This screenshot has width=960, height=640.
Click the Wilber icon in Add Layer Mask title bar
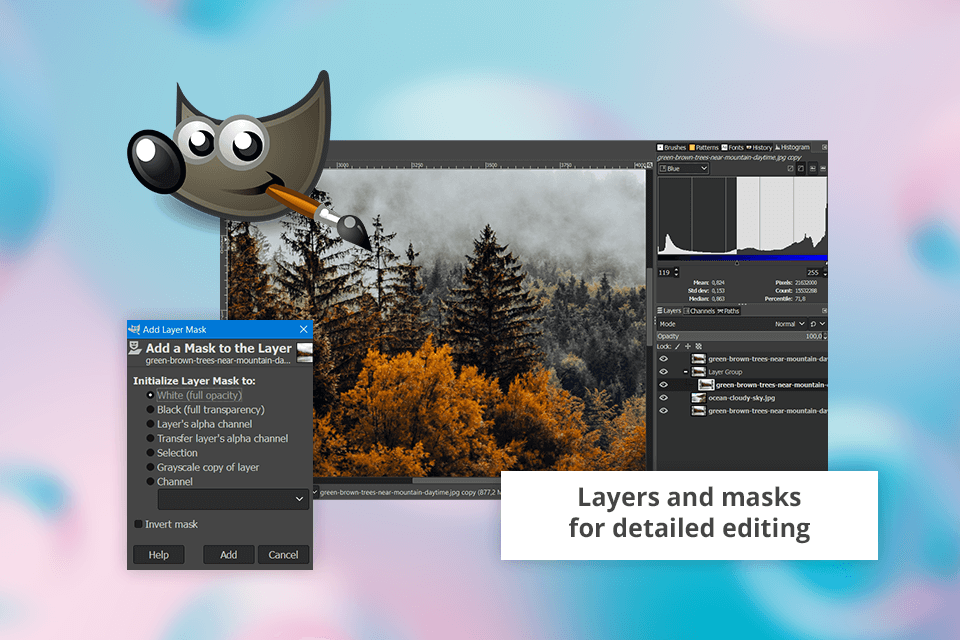tap(135, 329)
